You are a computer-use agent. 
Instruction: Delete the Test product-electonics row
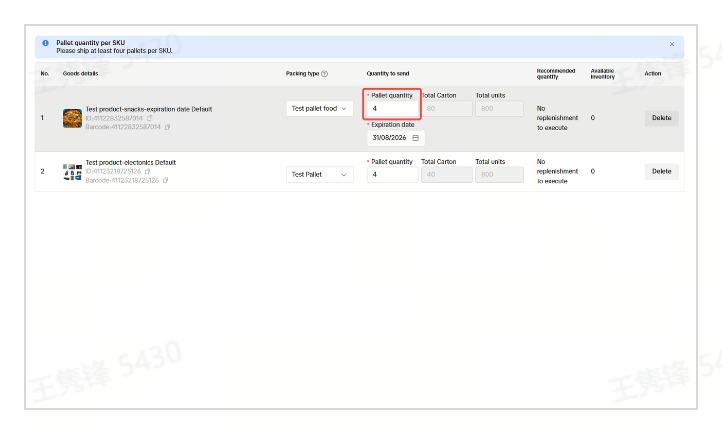(x=661, y=171)
